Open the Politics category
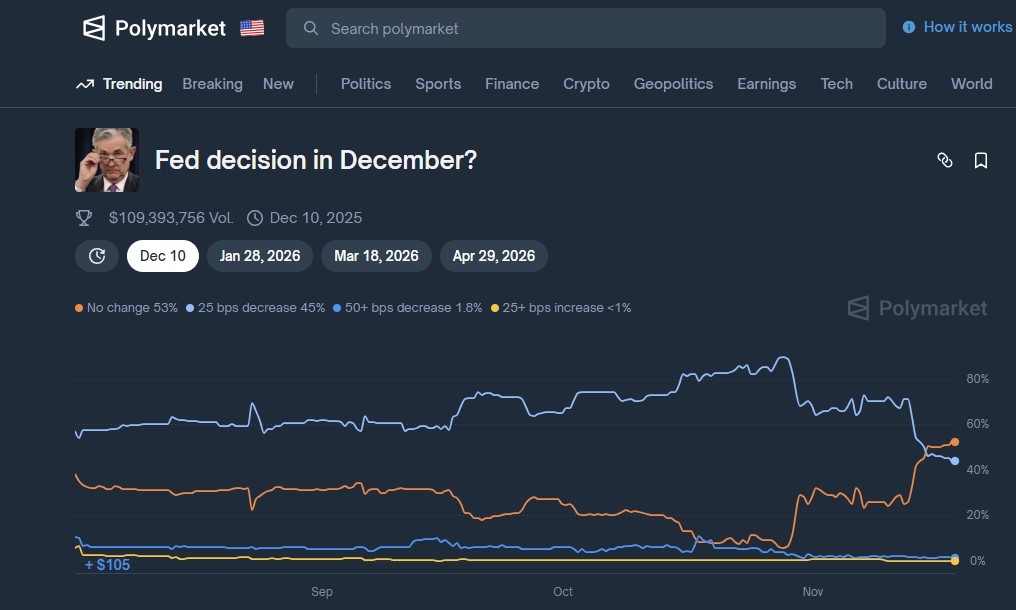1016x610 pixels. [x=366, y=84]
